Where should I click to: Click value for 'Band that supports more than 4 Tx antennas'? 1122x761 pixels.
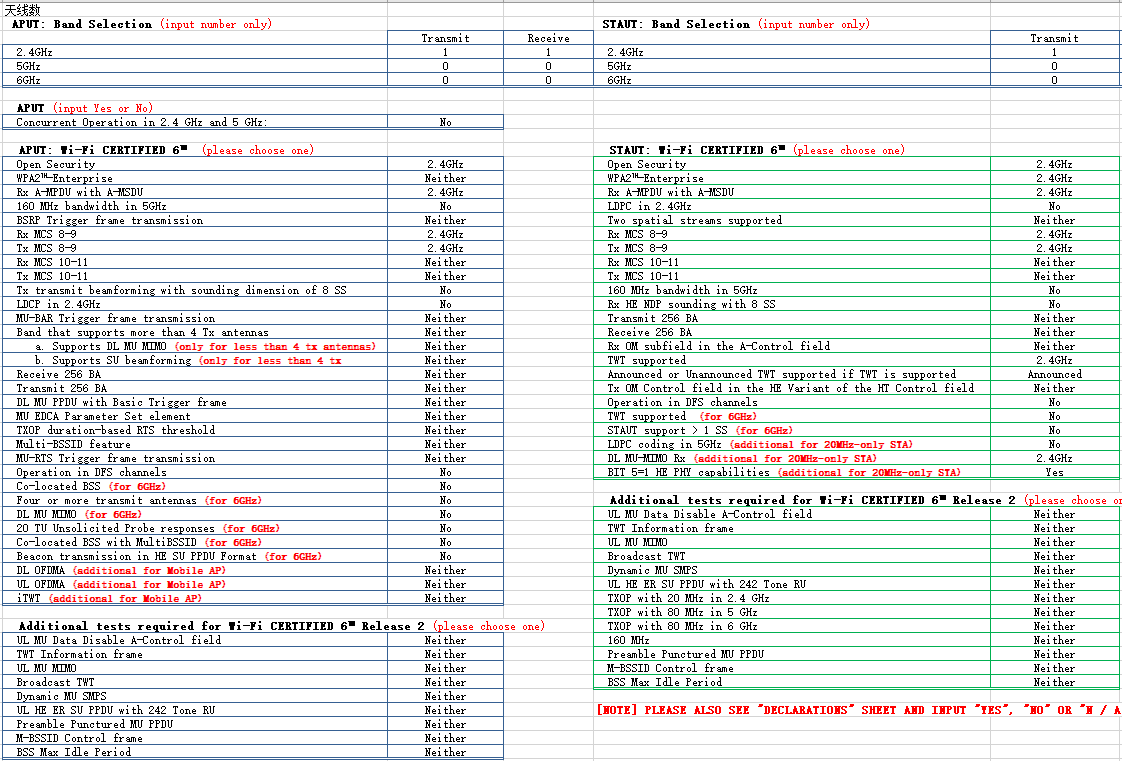click(x=445, y=333)
